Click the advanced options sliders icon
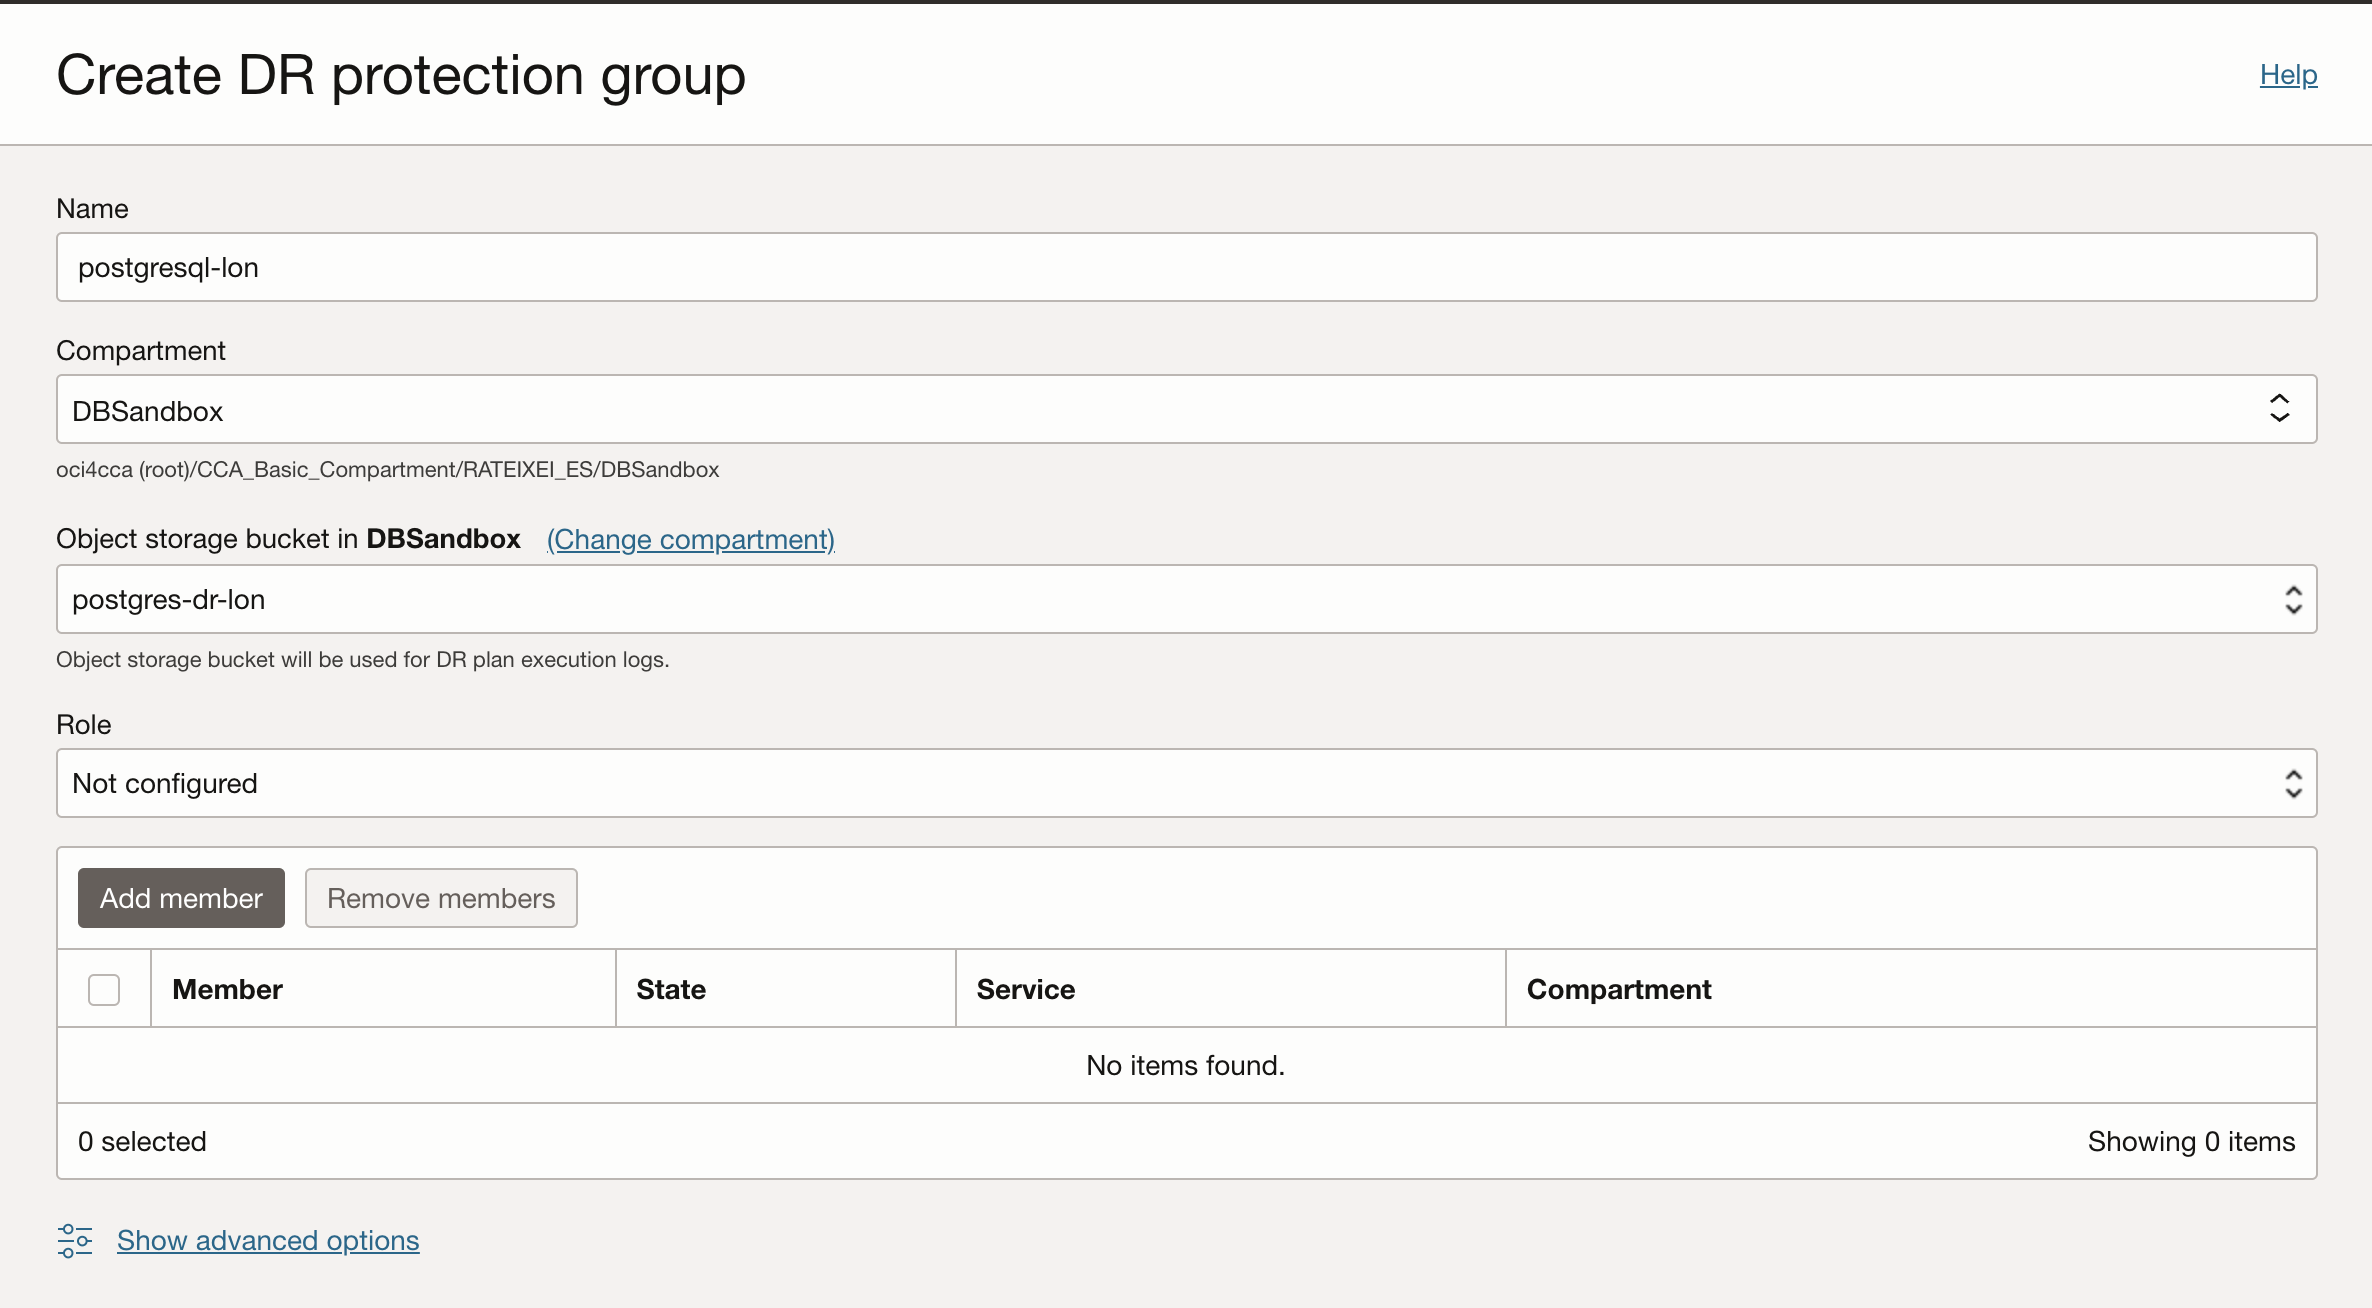 75,1240
